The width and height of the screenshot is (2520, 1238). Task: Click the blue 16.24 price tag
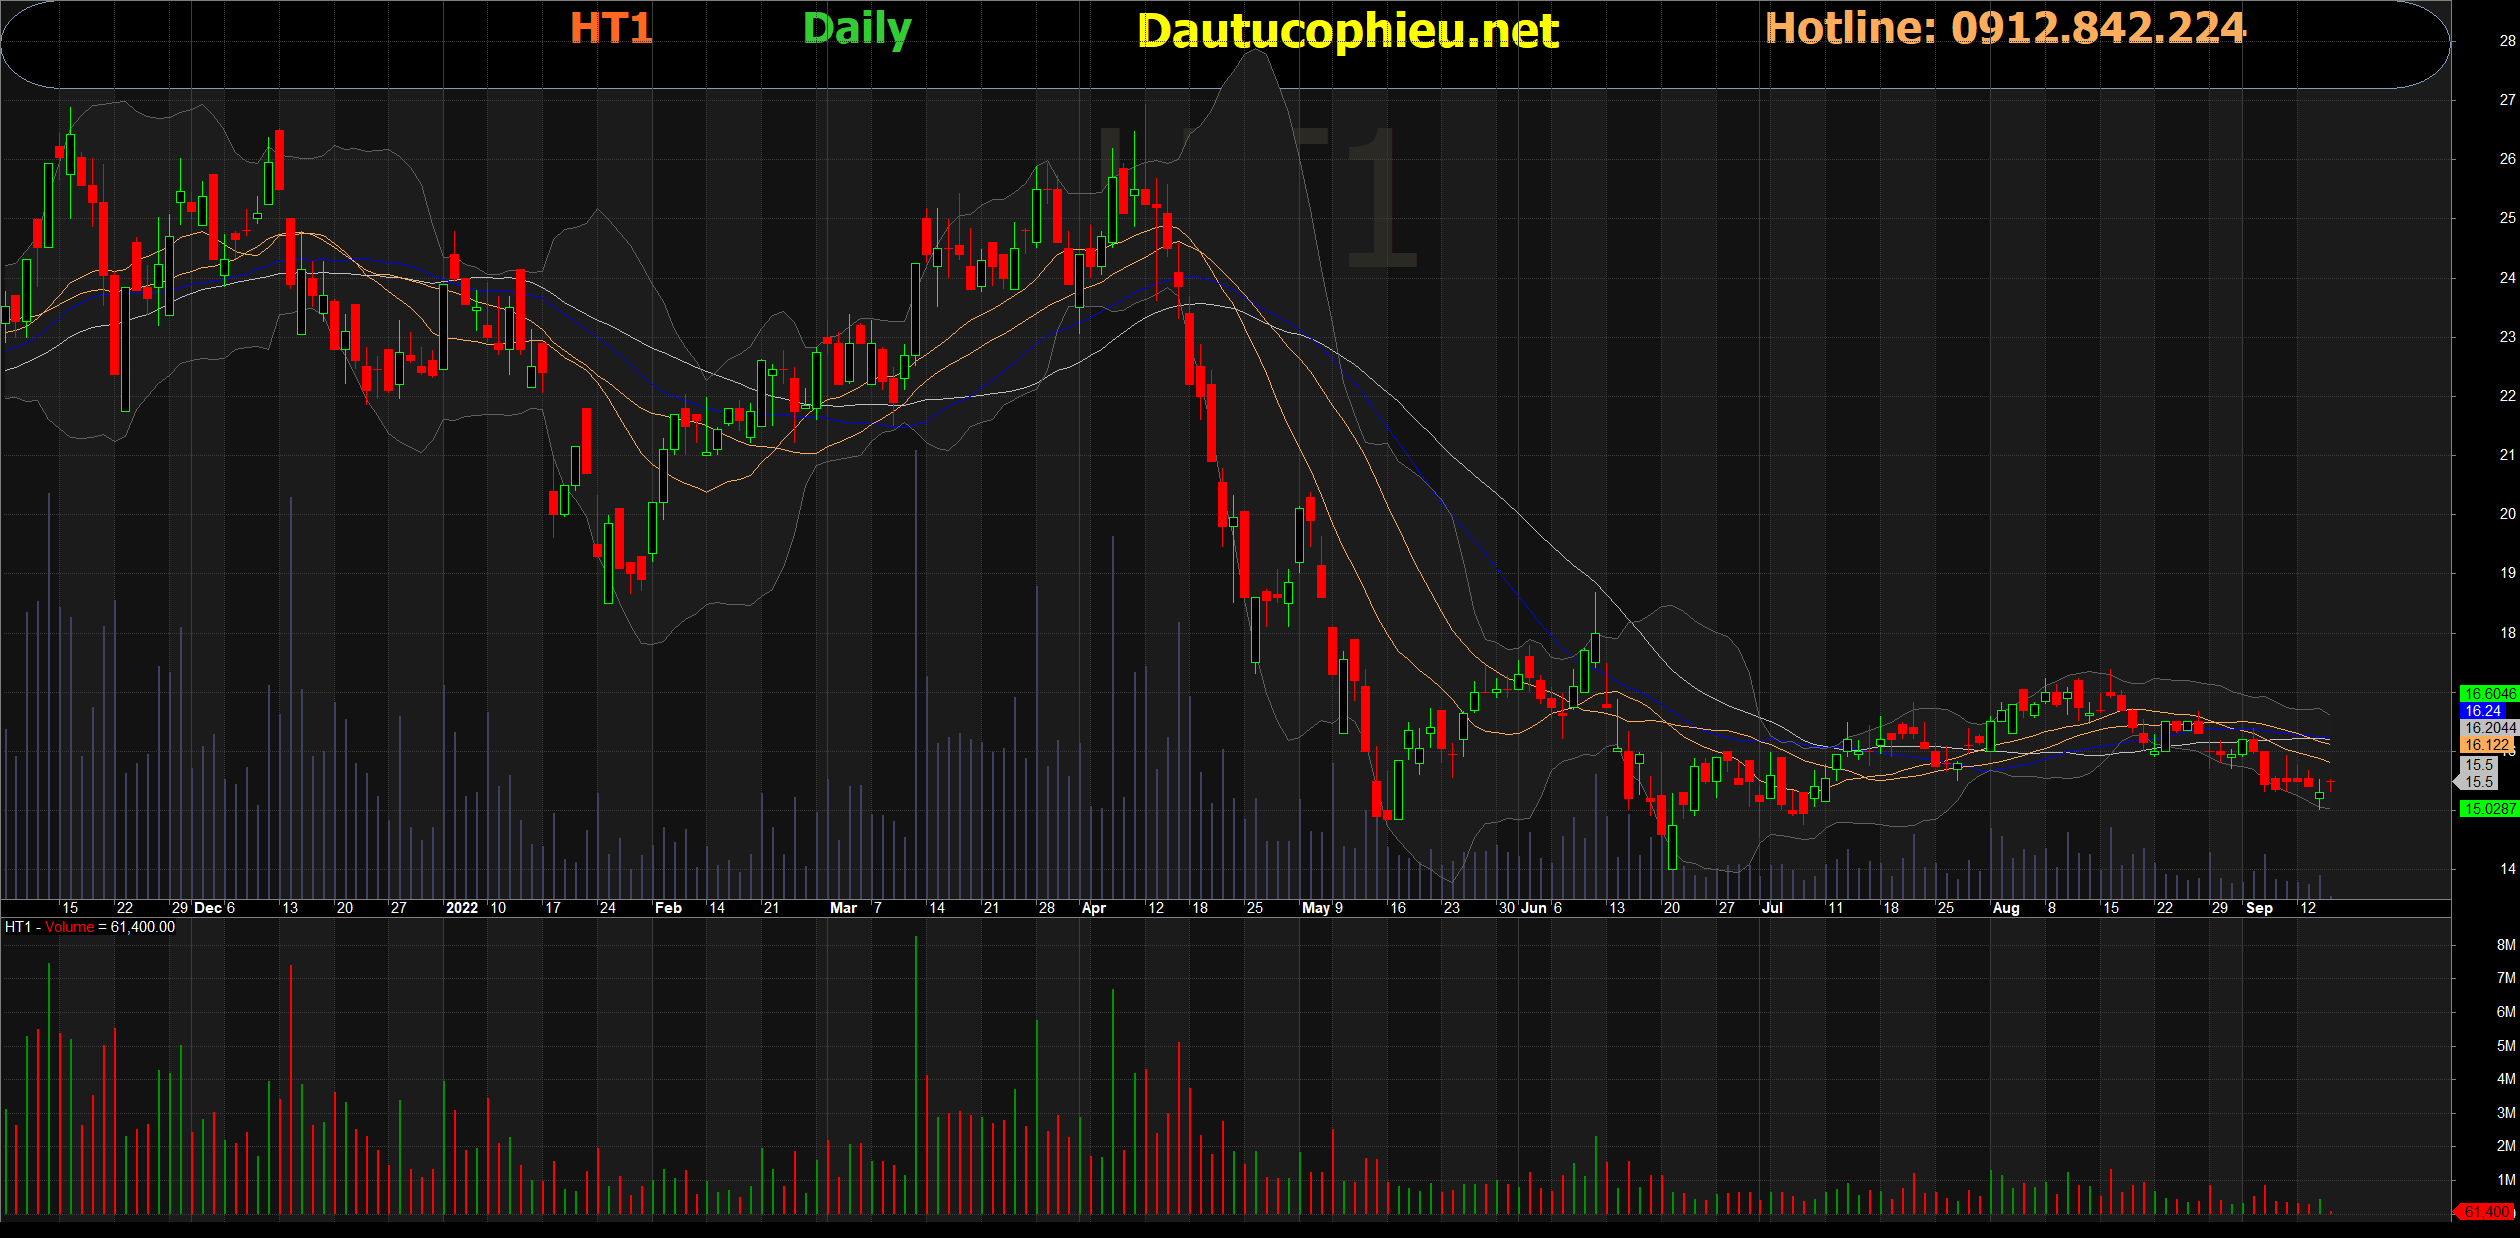click(2484, 711)
